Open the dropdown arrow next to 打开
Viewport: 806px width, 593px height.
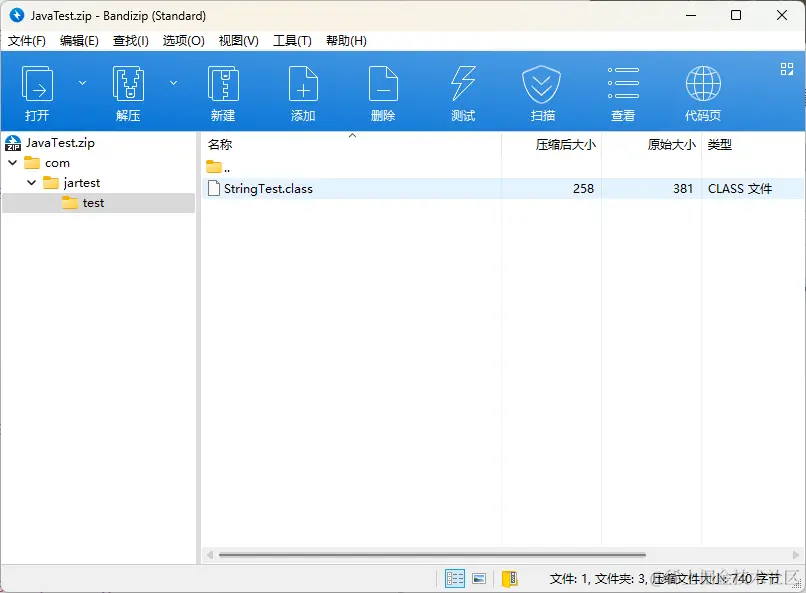[82, 83]
